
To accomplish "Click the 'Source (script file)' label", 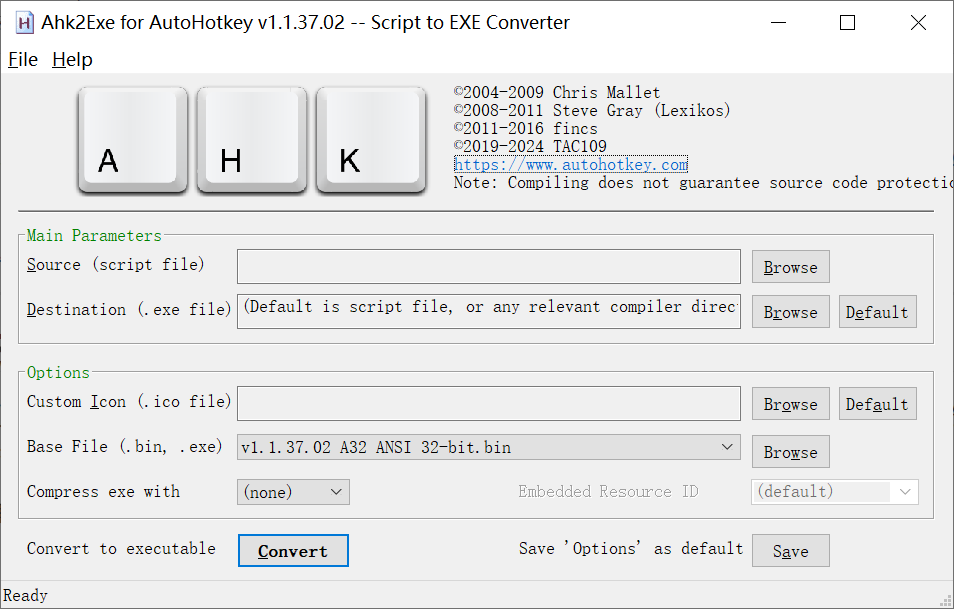I will (116, 265).
